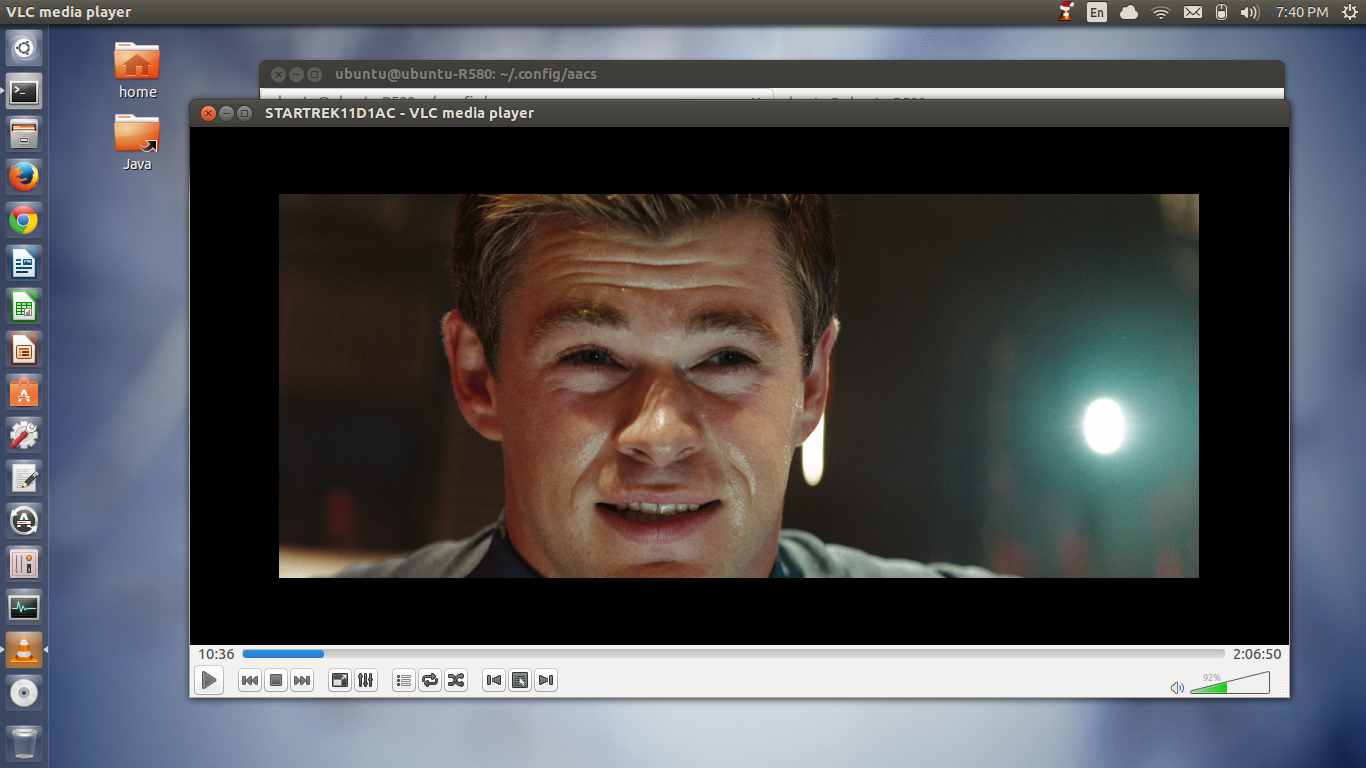The width and height of the screenshot is (1366, 768).
Task: Open the disc drive icon in launcher
Action: tap(24, 693)
